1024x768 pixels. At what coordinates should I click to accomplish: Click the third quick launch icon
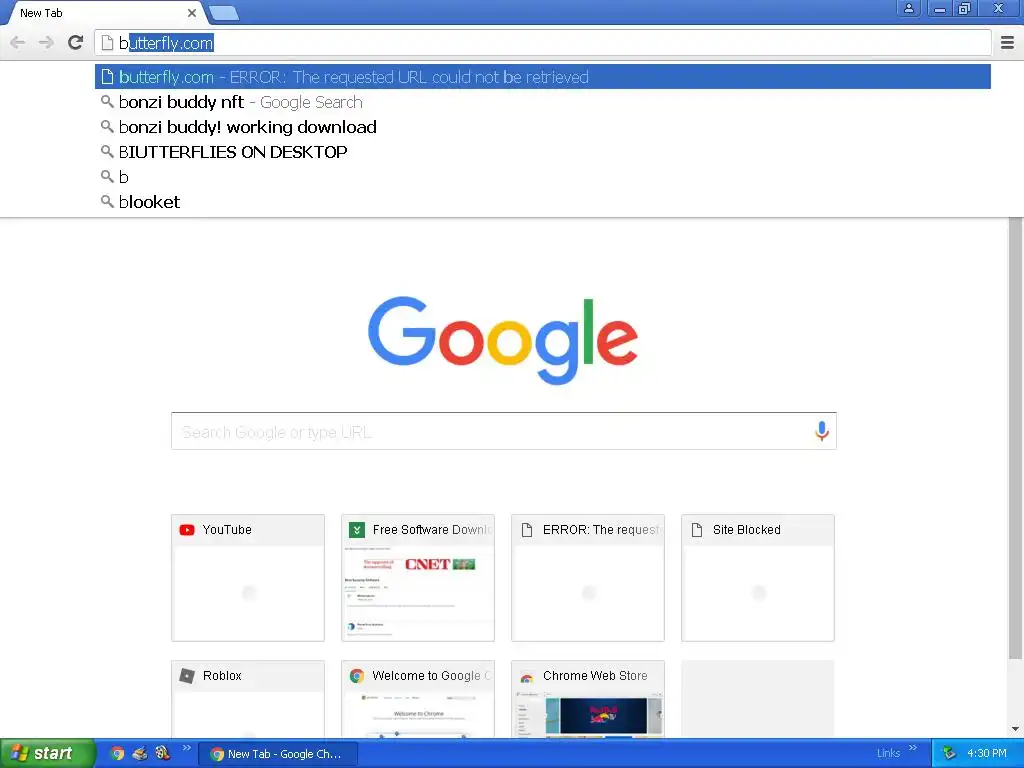coord(162,753)
